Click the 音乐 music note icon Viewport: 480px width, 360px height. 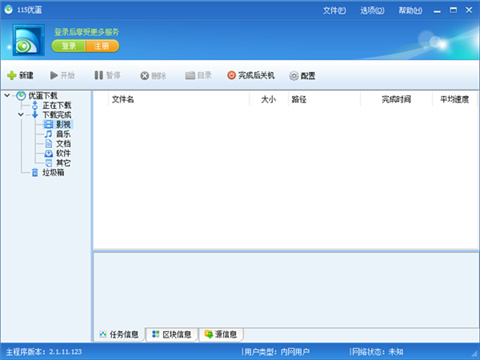[x=49, y=134]
